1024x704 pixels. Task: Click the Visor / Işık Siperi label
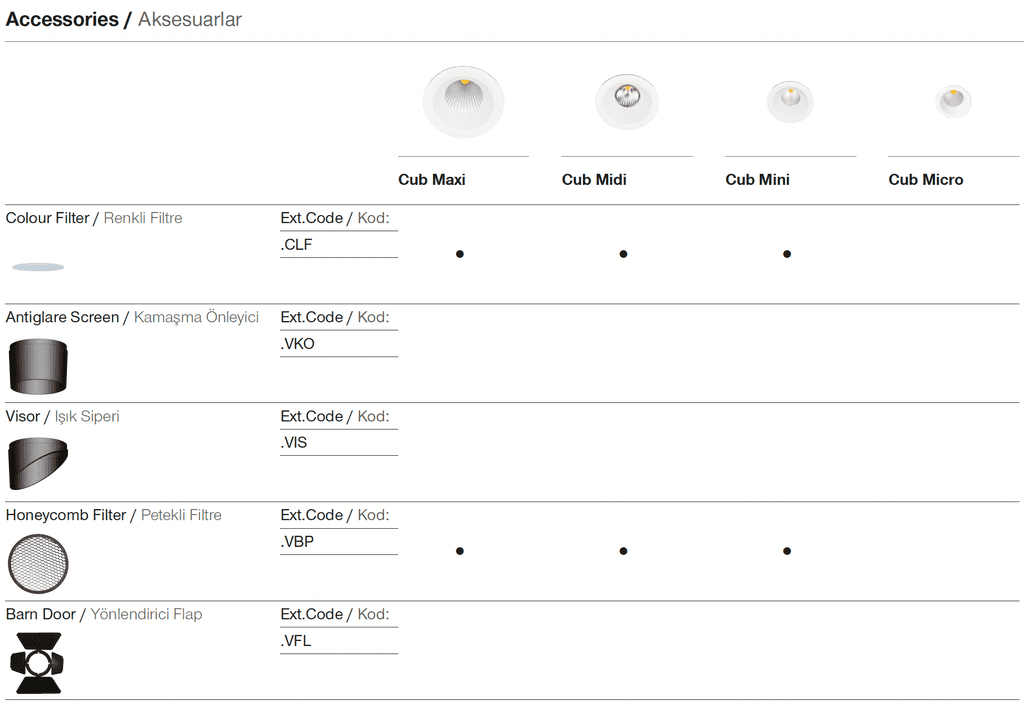(x=63, y=417)
